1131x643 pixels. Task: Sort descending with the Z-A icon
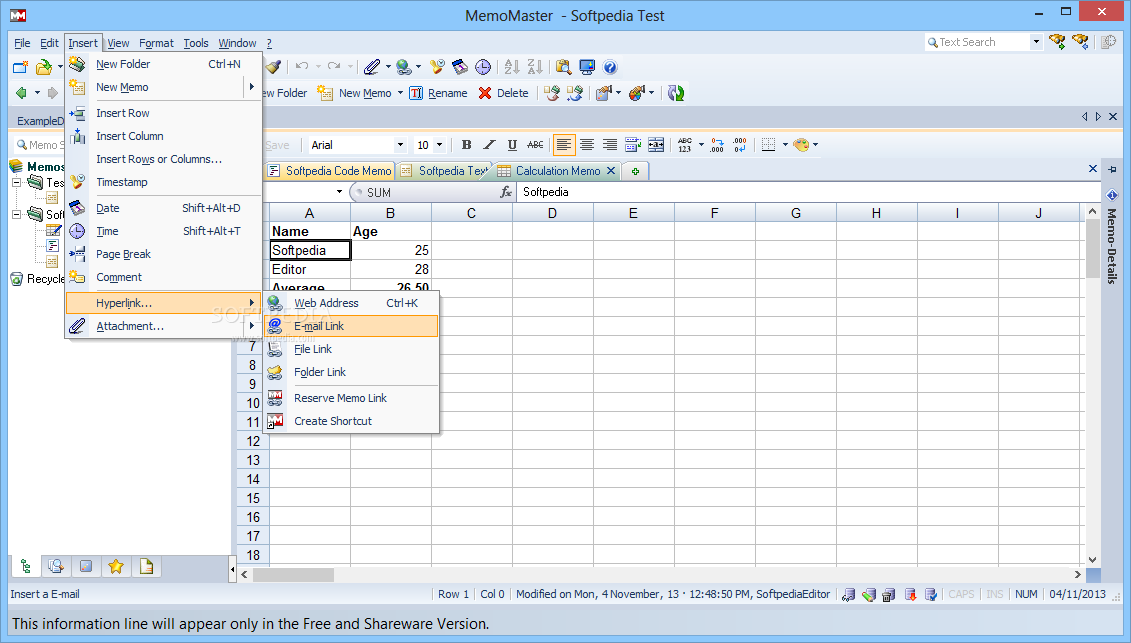coord(535,67)
